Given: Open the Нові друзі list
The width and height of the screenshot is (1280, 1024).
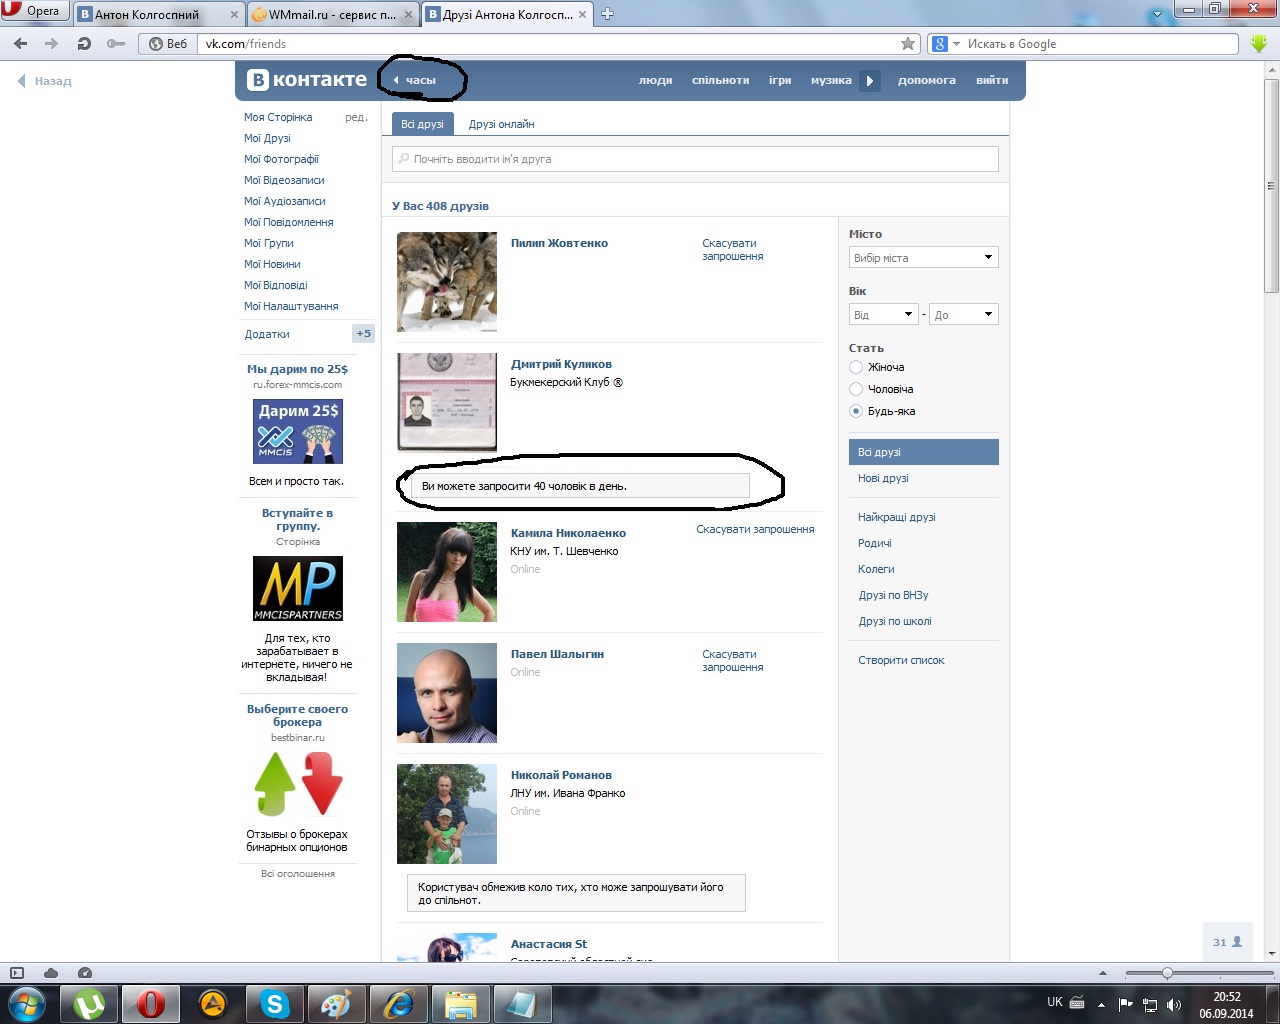Looking at the screenshot, I should pyautogui.click(x=883, y=478).
